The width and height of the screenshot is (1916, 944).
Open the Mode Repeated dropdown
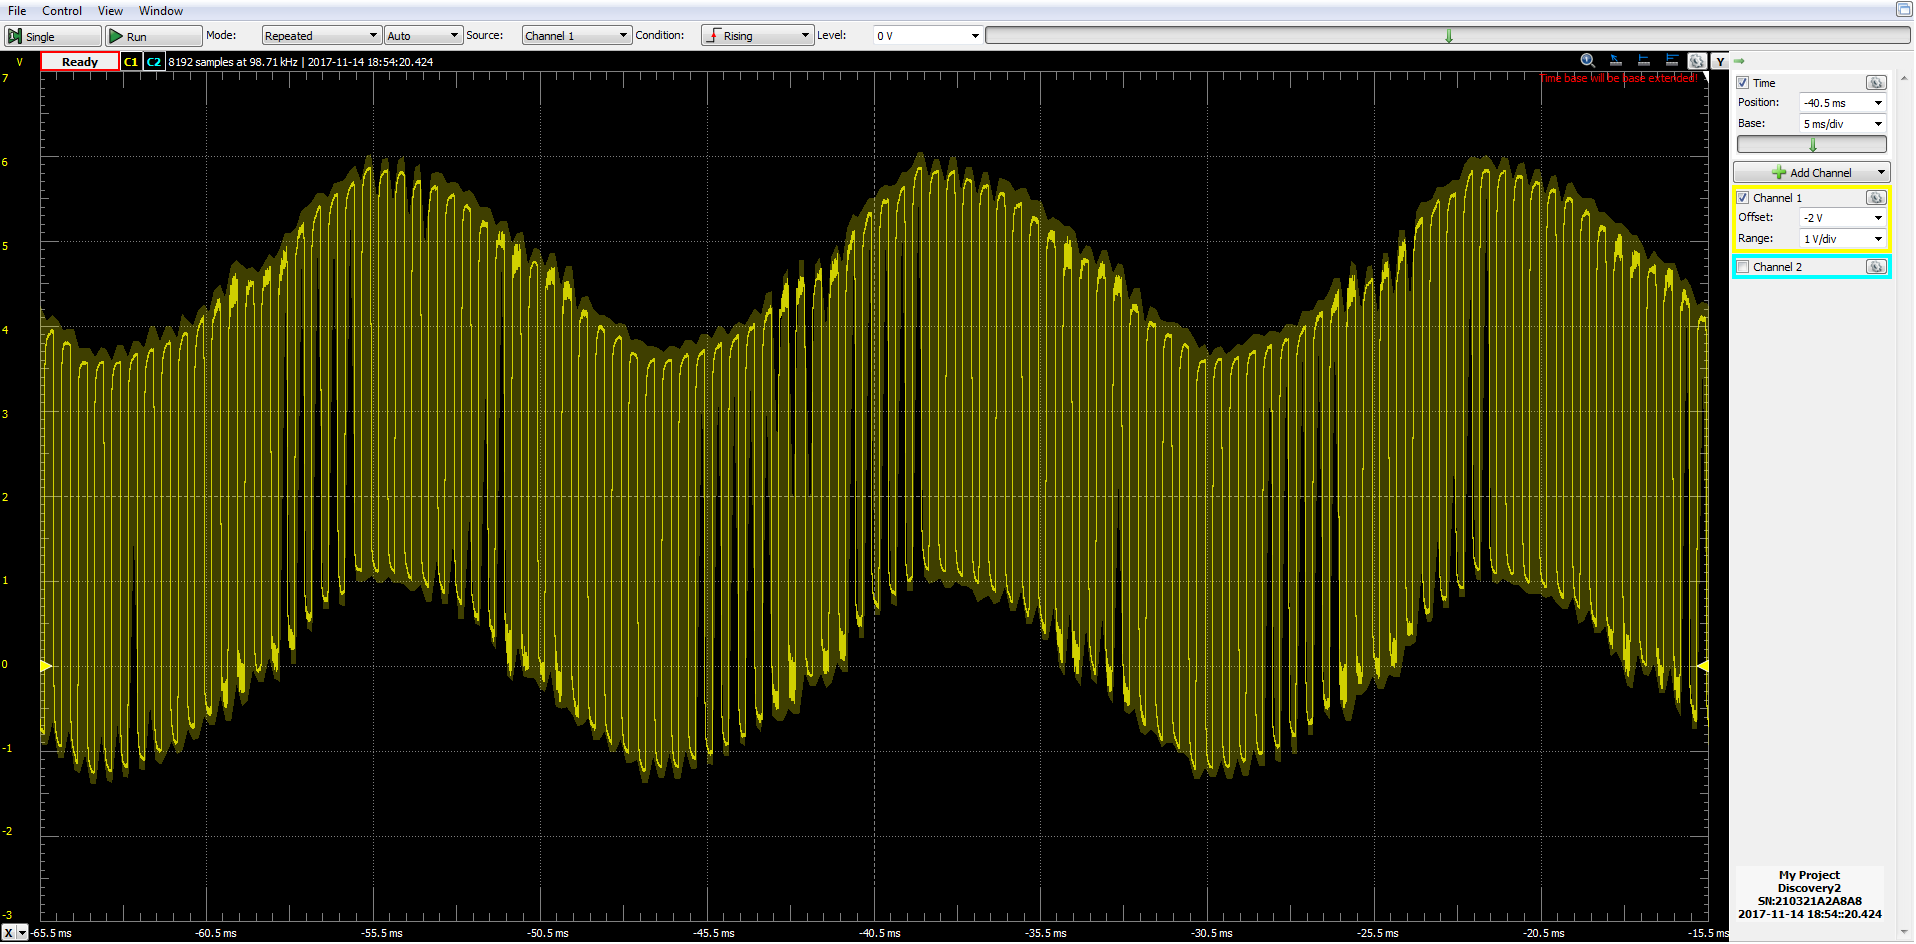[321, 36]
